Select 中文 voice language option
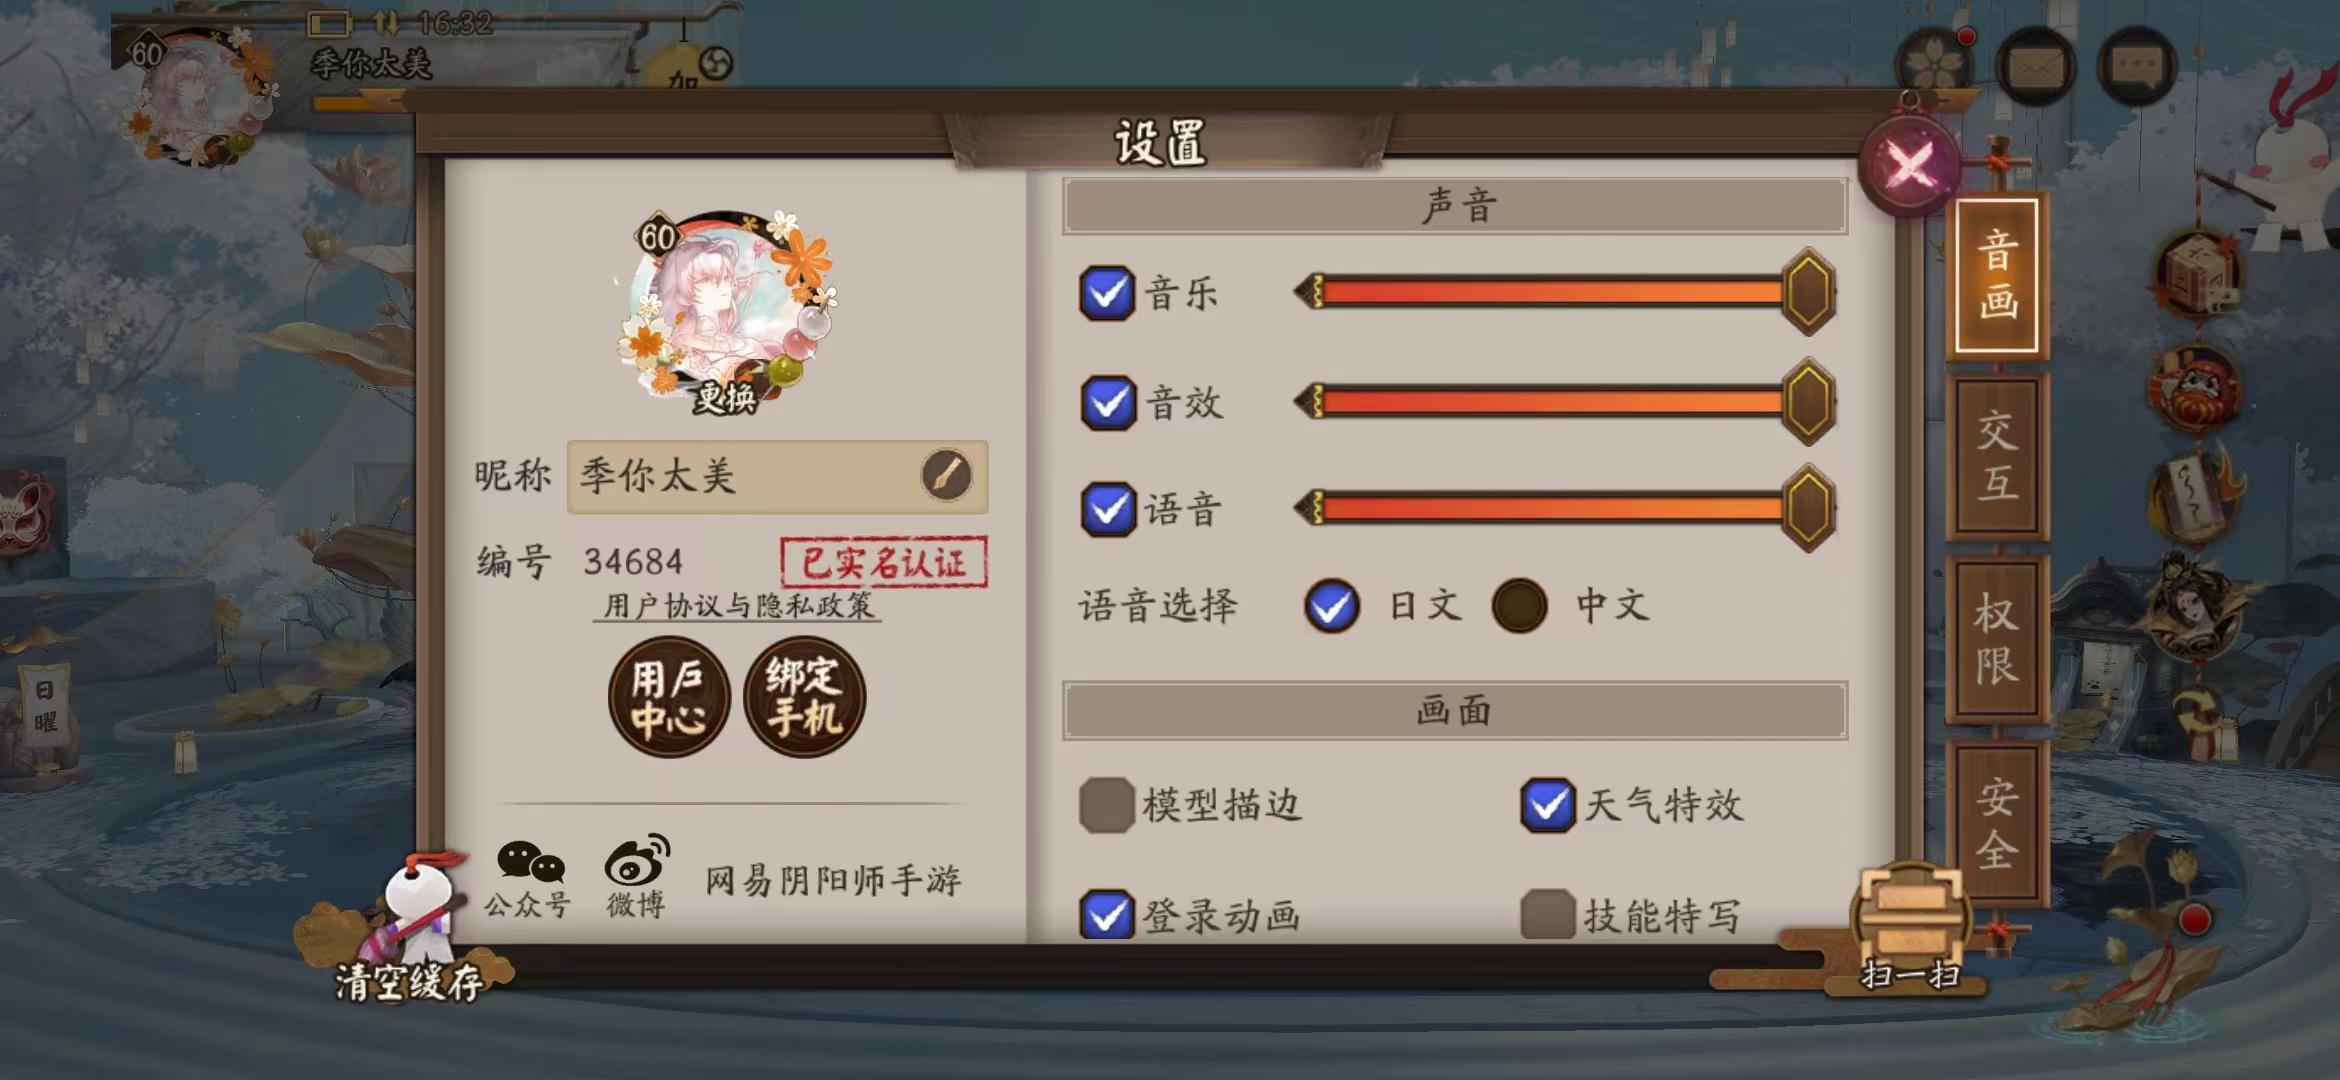Viewport: 2340px width, 1080px height. (x=1519, y=605)
